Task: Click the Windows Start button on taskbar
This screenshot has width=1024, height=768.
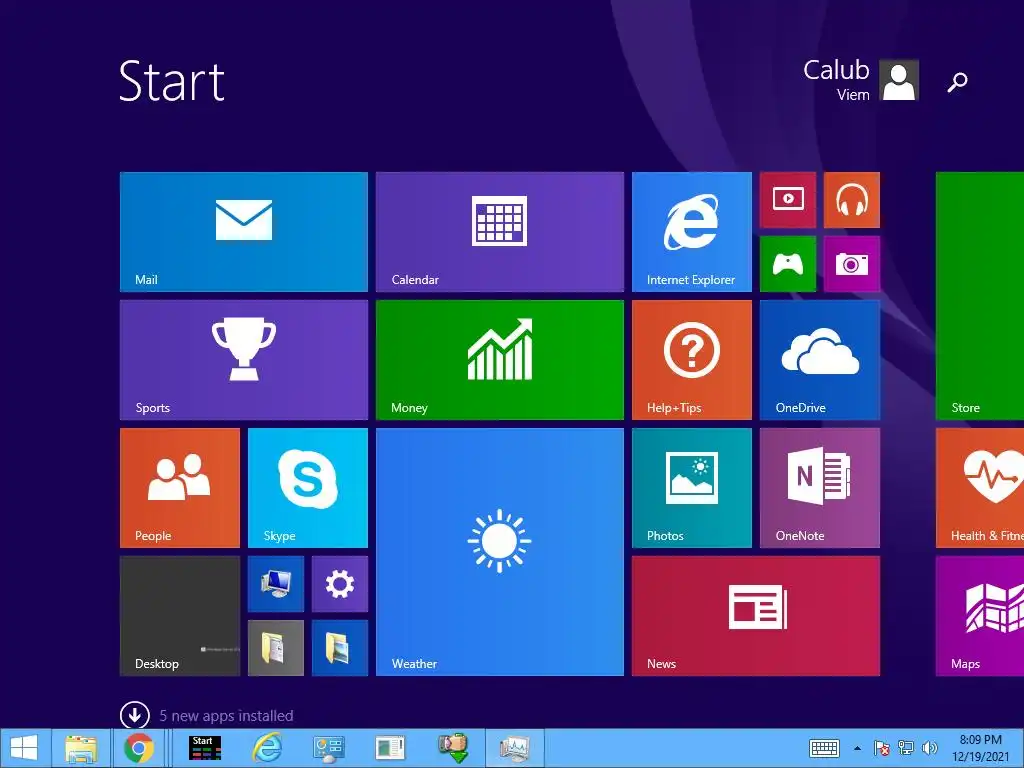Action: click(24, 748)
